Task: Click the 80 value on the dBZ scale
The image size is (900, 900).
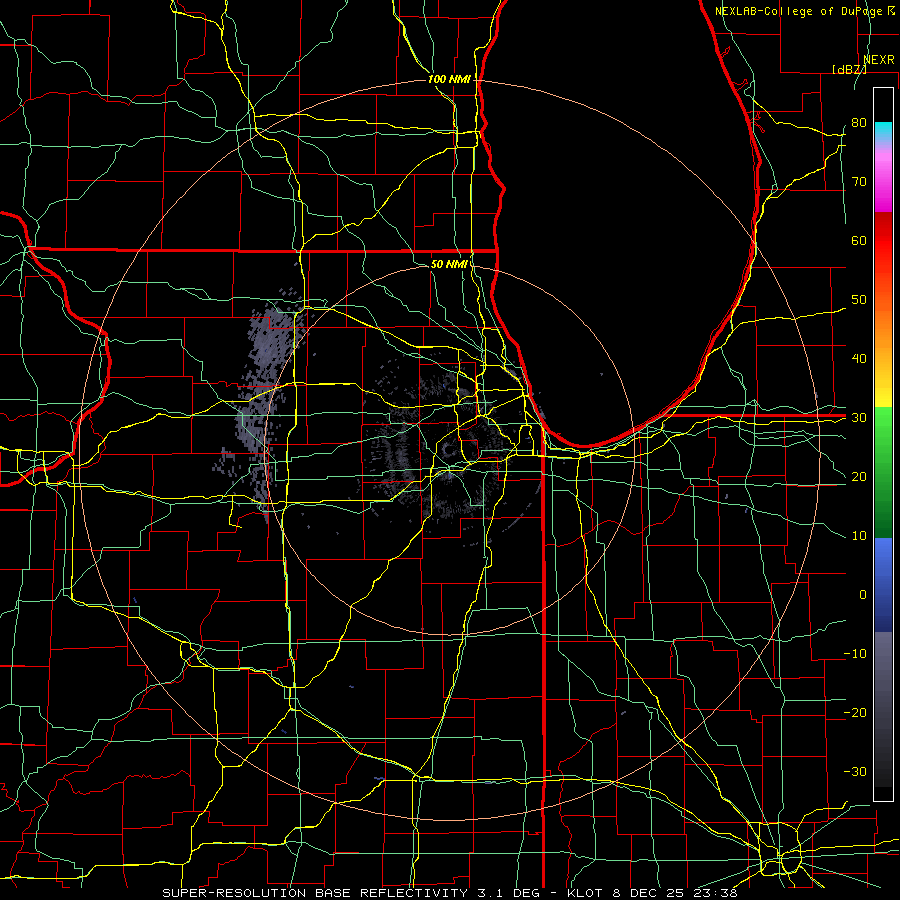Action: point(859,122)
